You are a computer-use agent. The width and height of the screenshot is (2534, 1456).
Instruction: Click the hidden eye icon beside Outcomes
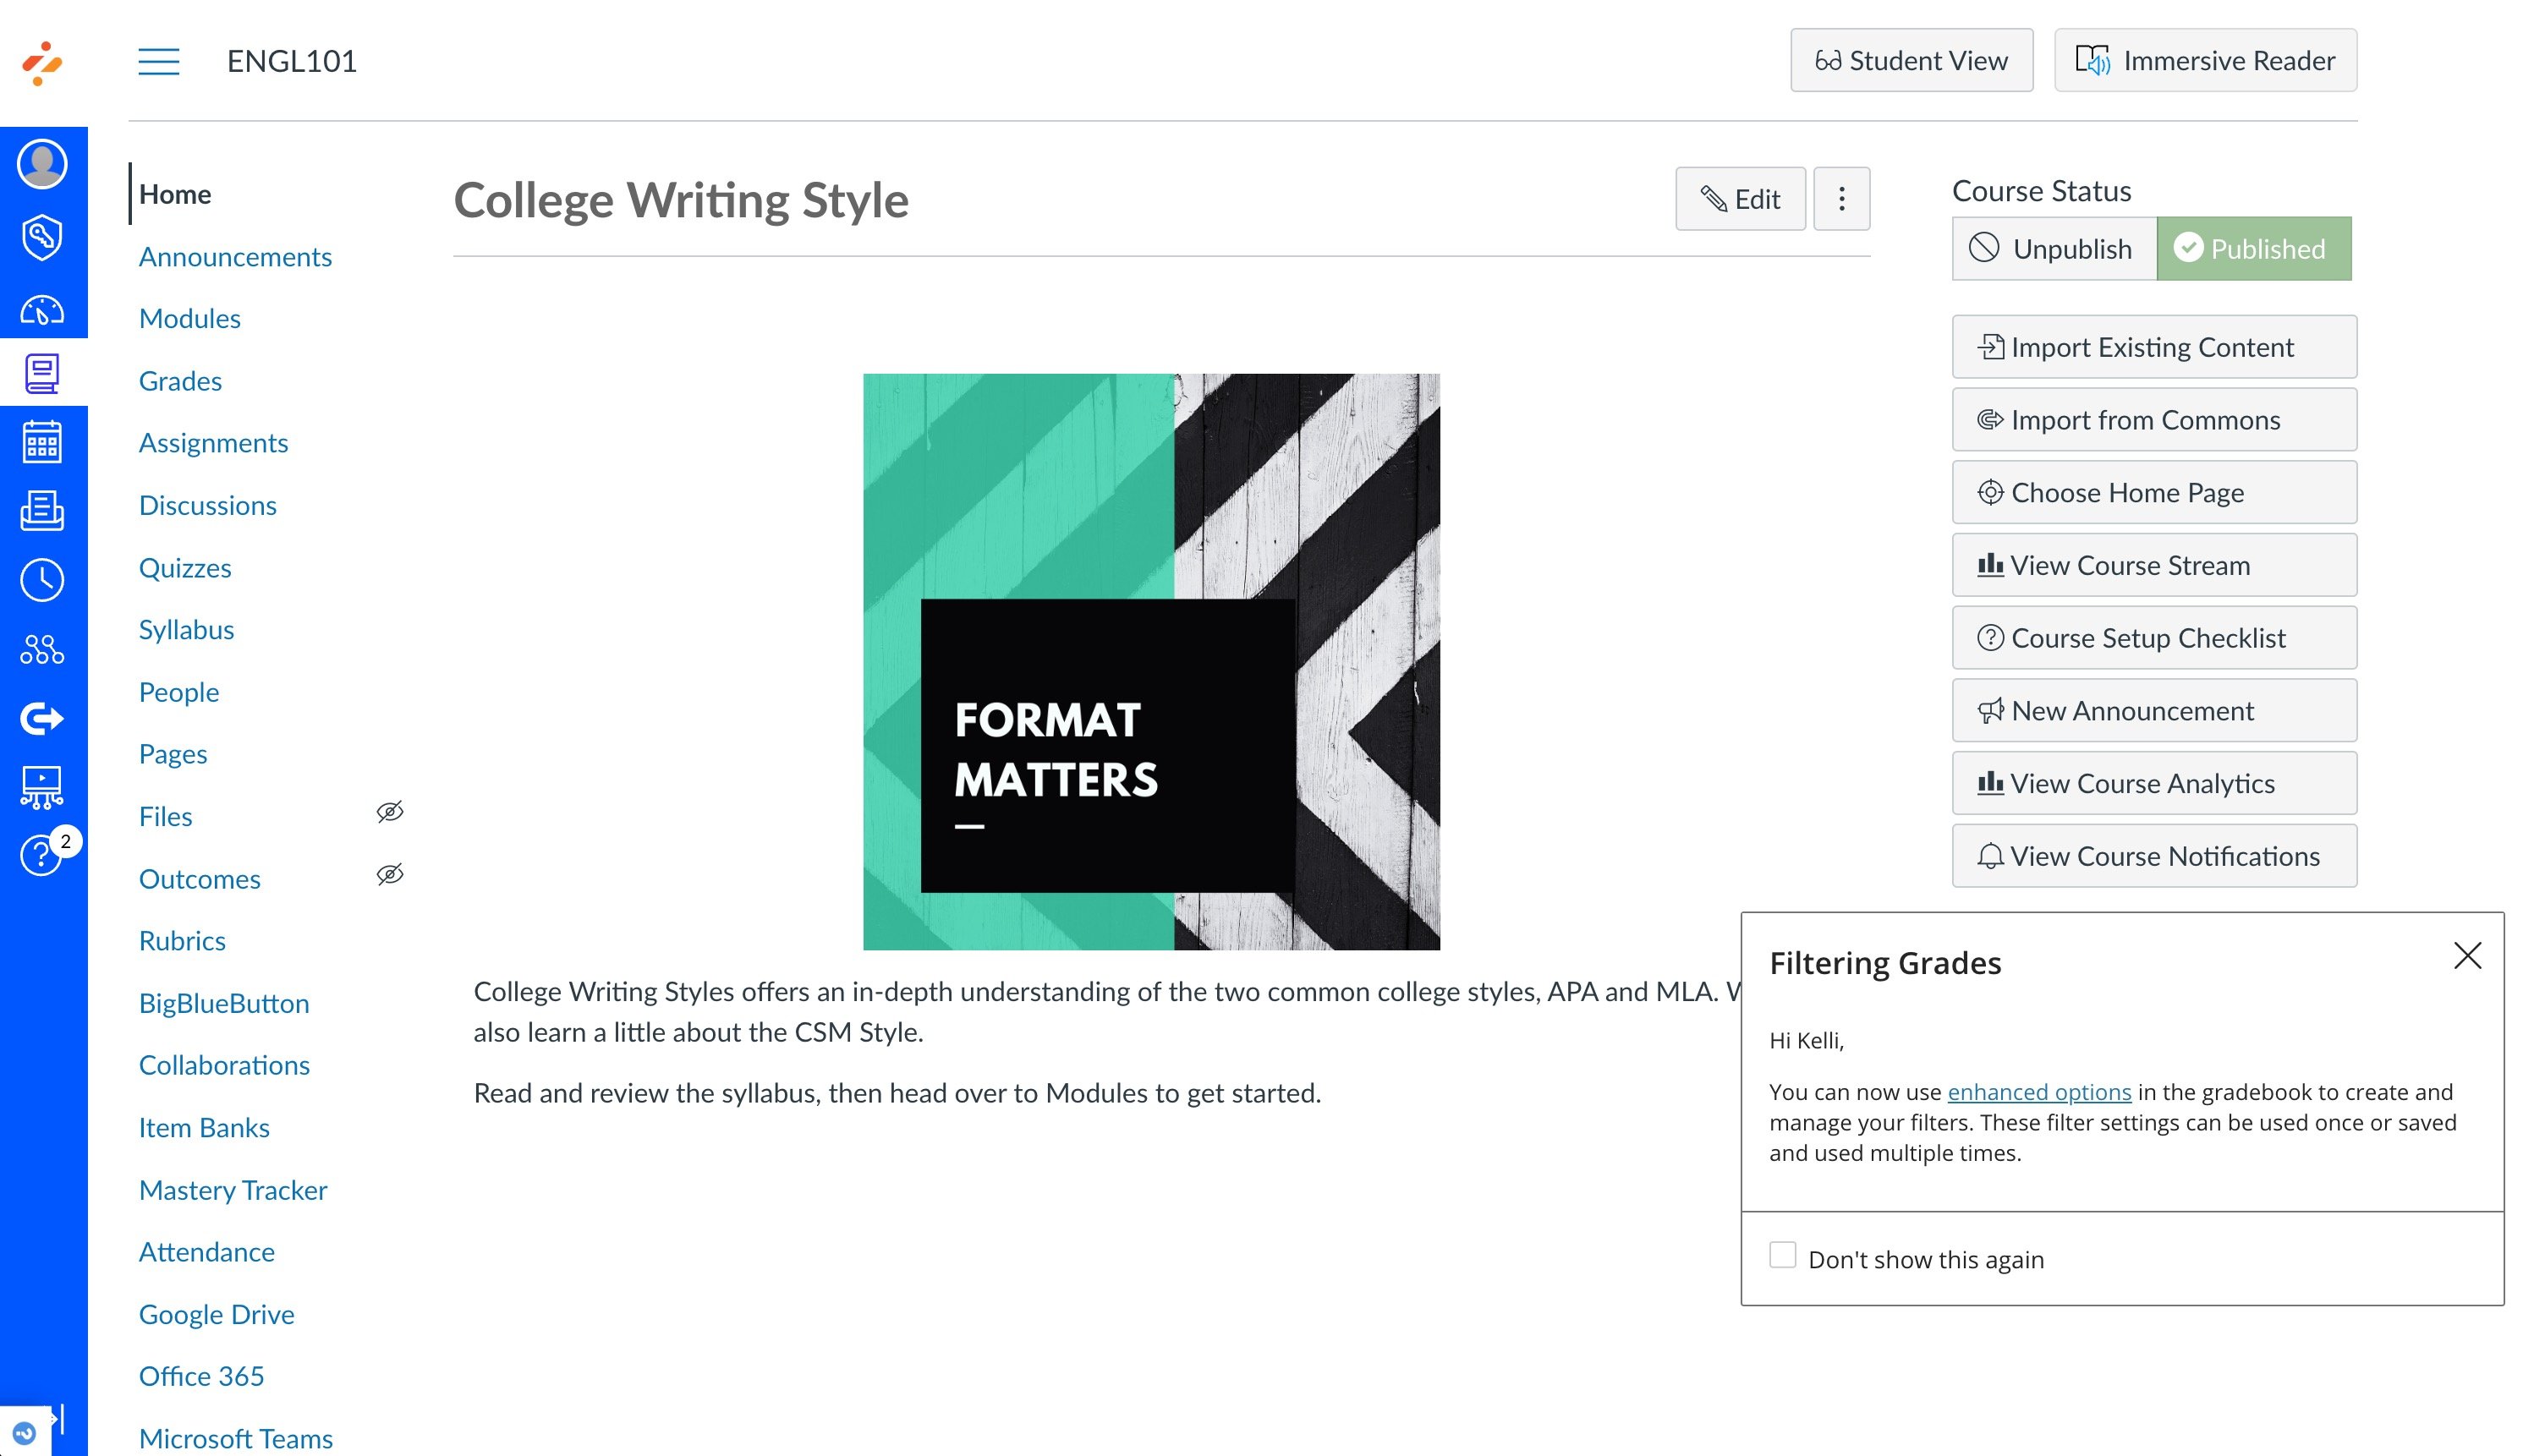[390, 874]
